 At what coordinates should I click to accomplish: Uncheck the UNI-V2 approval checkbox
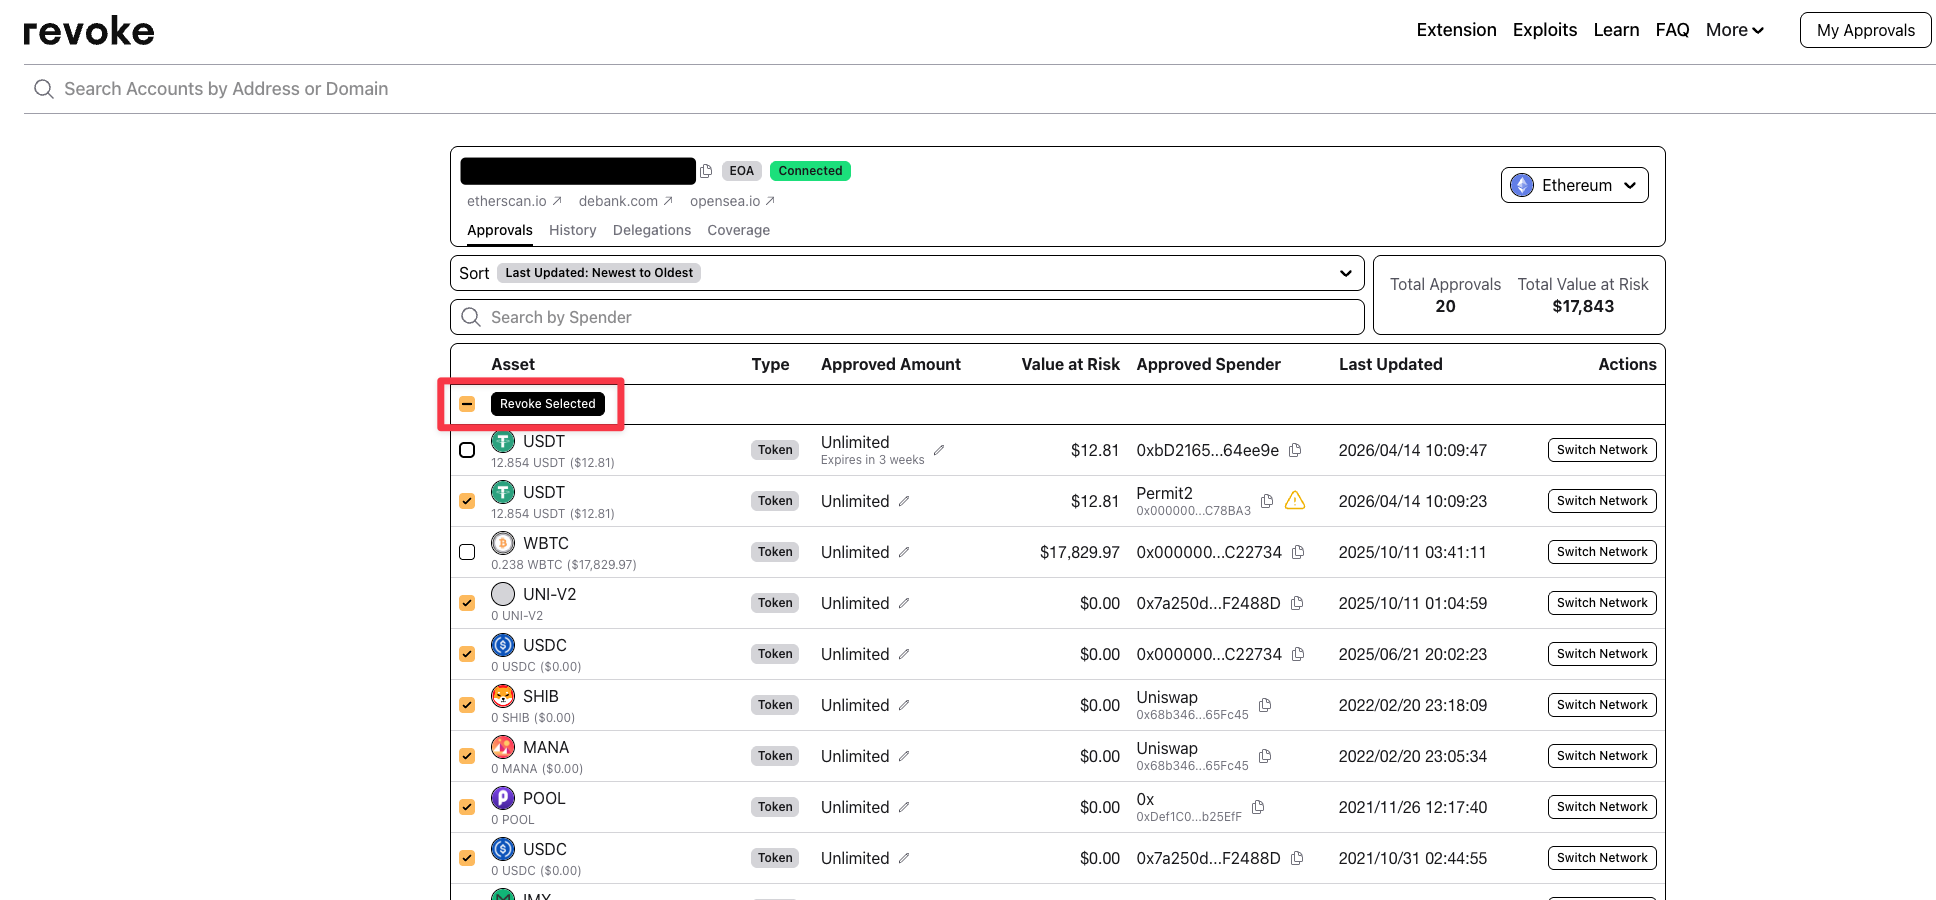467,603
